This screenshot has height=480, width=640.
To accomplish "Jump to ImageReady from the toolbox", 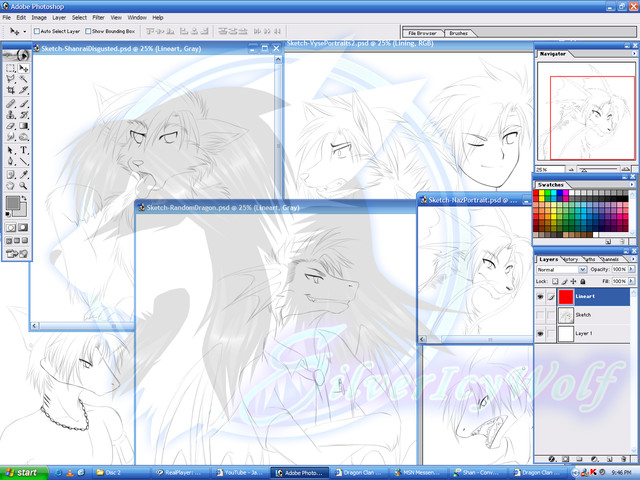I will [17, 254].
